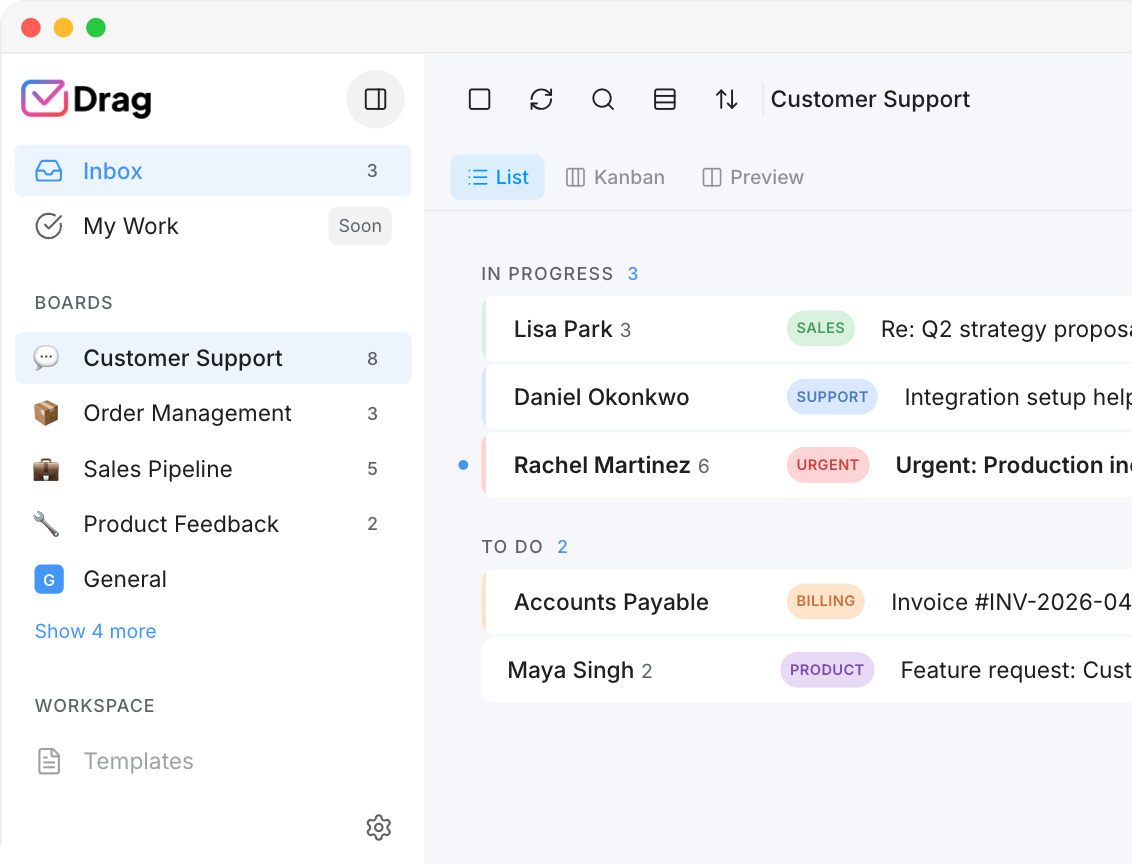Click the BILLING tag on Accounts Payable
Screen dimensions: 1132x864
click(x=826, y=601)
